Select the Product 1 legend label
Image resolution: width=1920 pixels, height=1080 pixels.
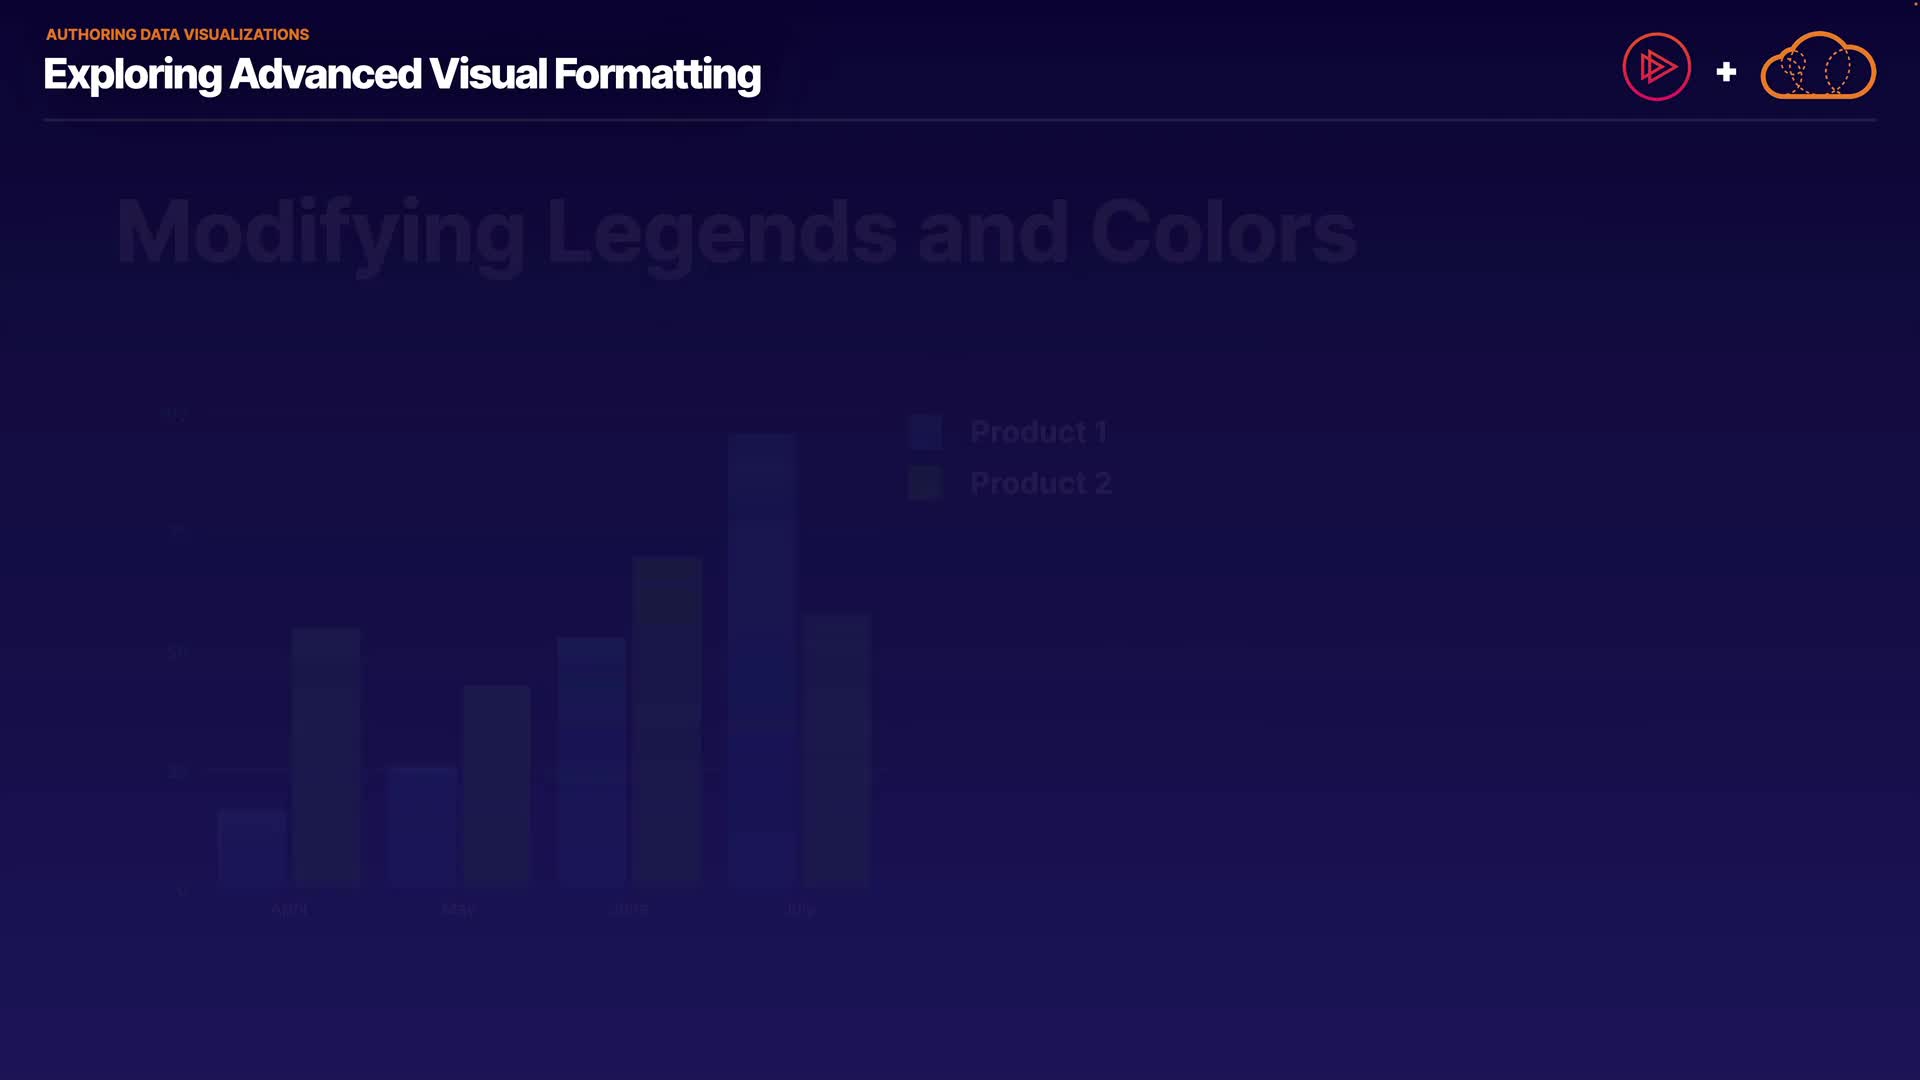[x=1038, y=432]
